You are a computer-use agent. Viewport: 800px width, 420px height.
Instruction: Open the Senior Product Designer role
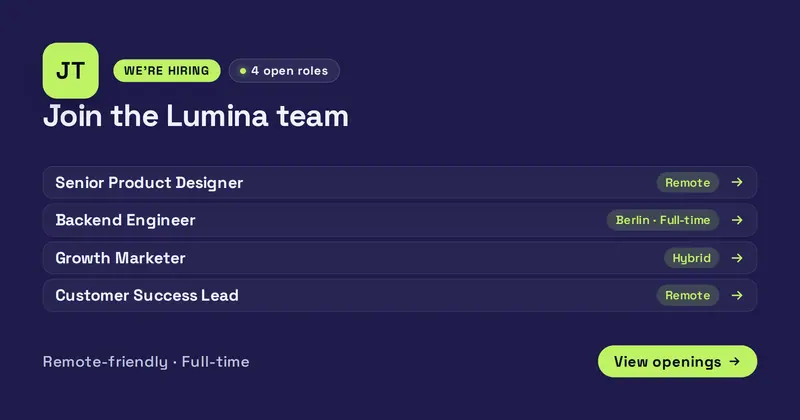(399, 182)
